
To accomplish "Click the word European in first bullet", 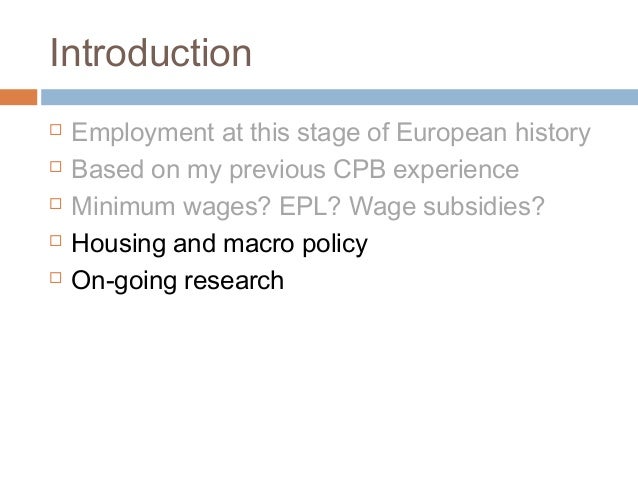I will [x=452, y=134].
